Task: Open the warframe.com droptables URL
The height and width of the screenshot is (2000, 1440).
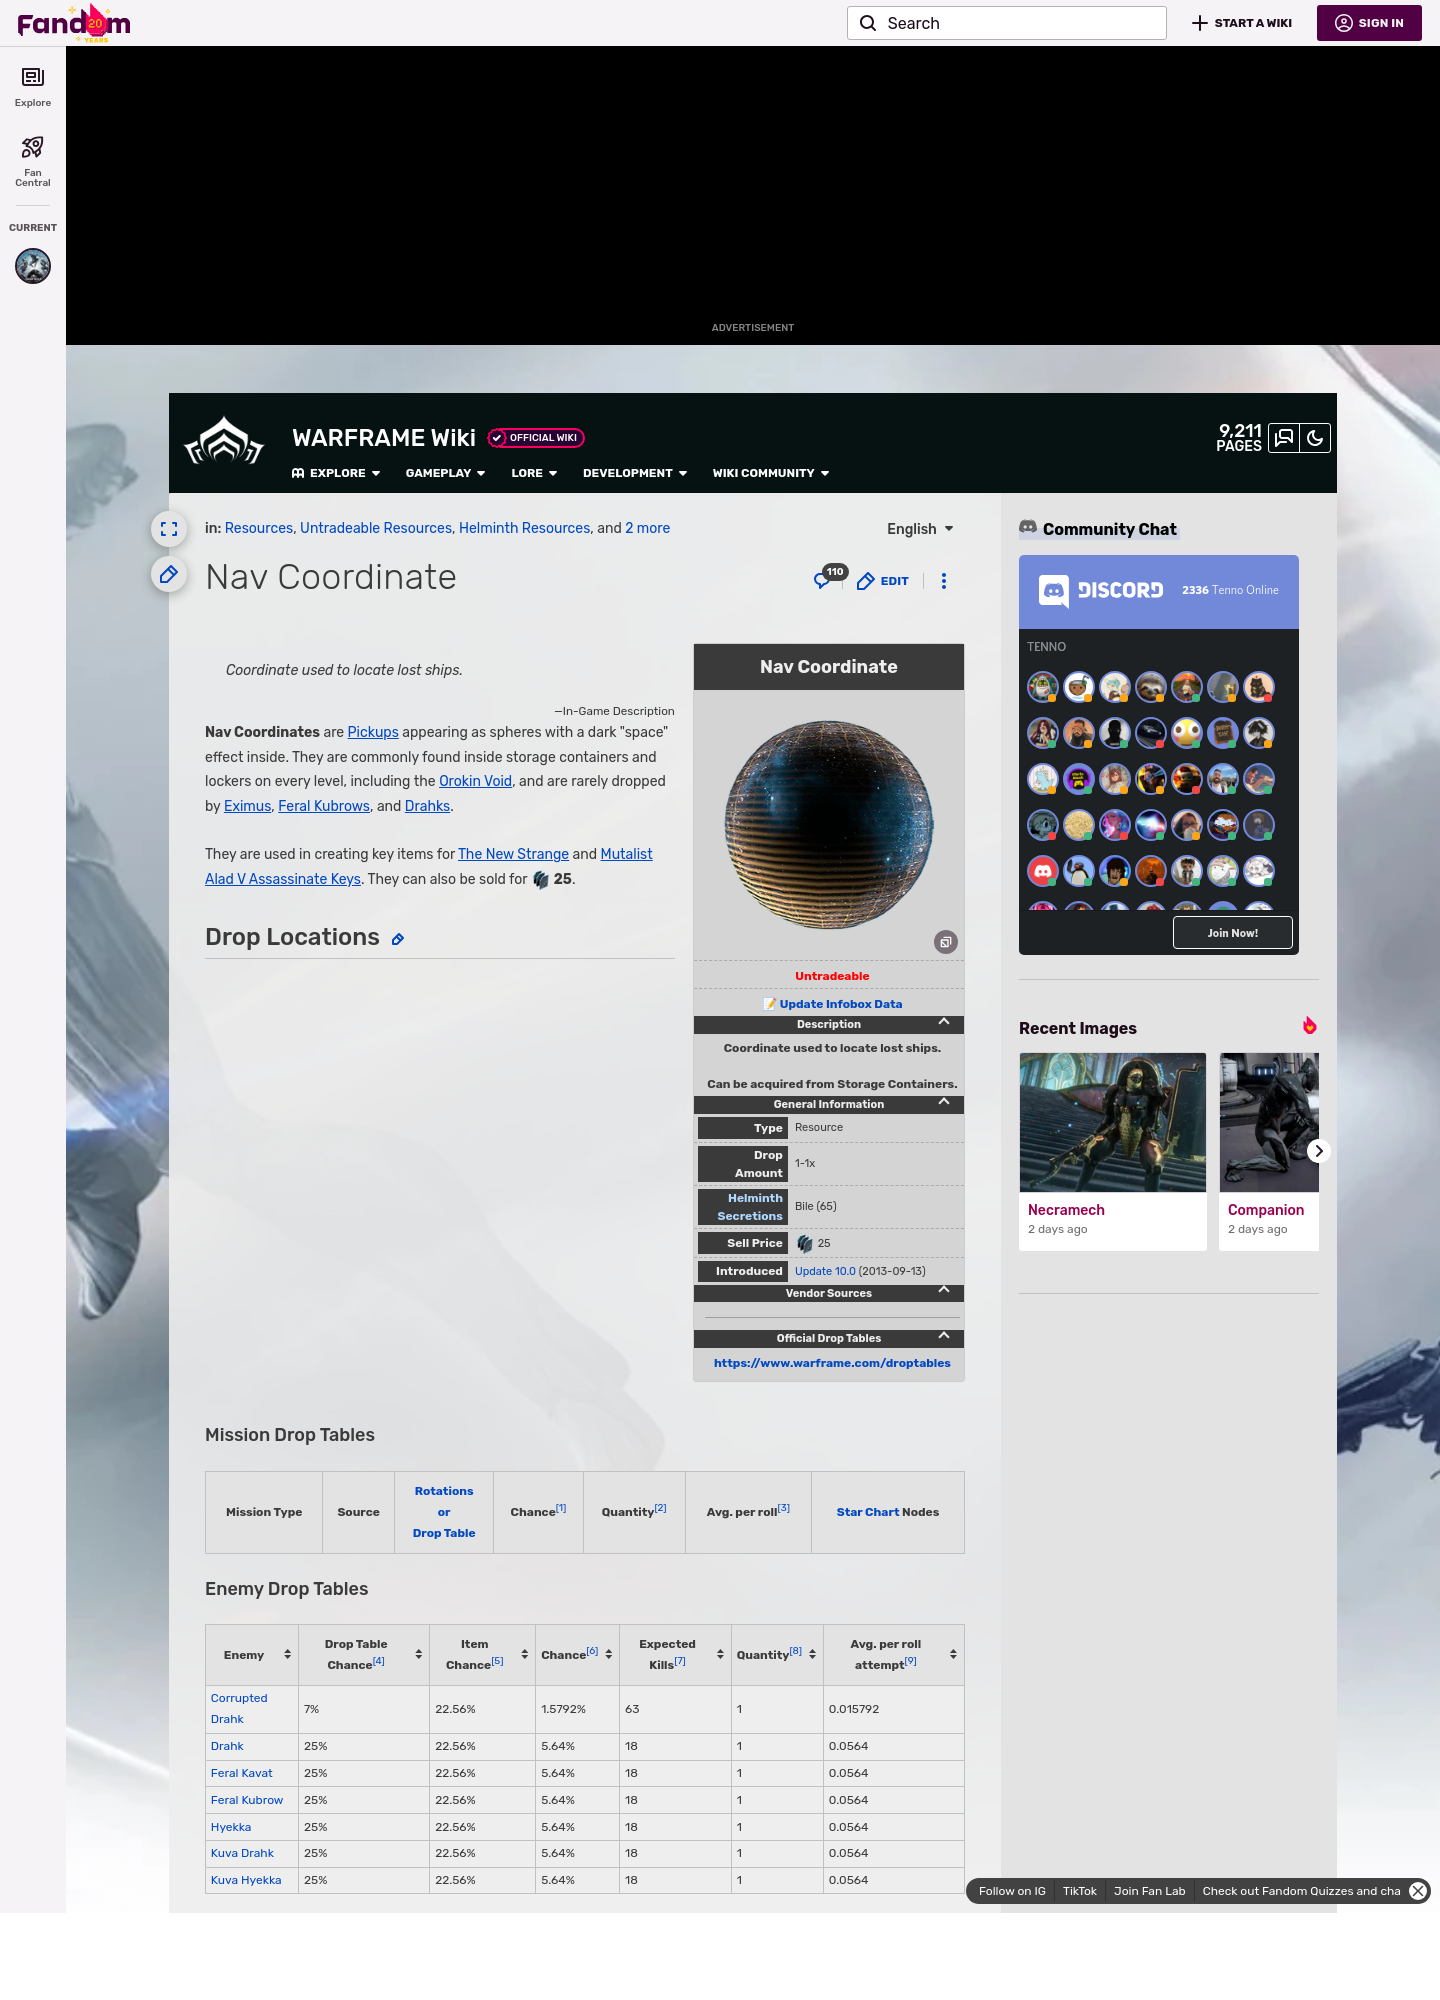Action: (x=832, y=1363)
